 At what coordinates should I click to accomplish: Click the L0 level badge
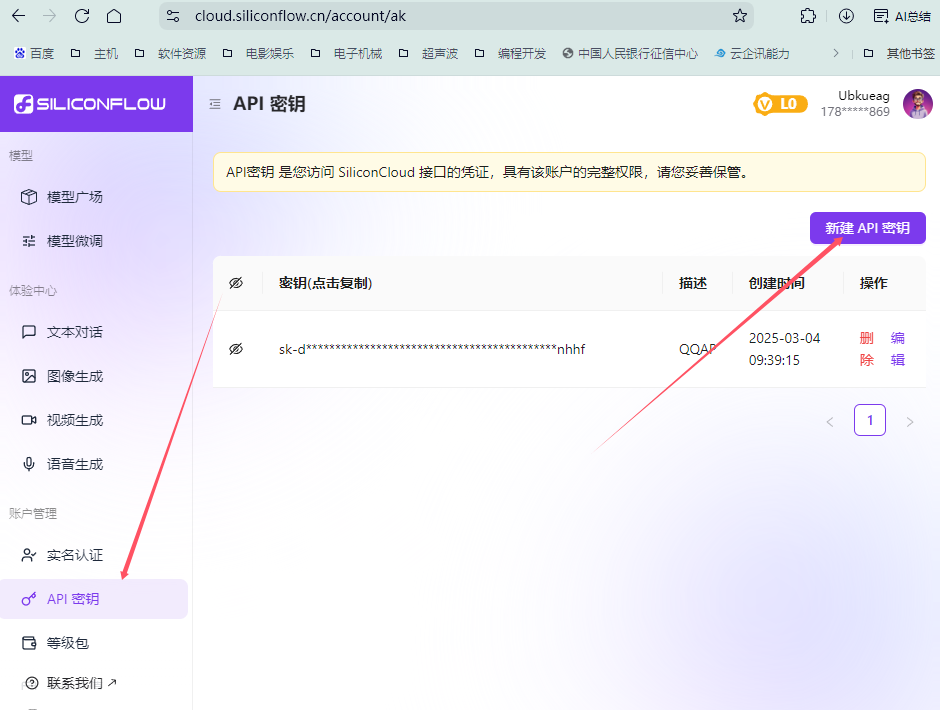pyautogui.click(x=780, y=104)
